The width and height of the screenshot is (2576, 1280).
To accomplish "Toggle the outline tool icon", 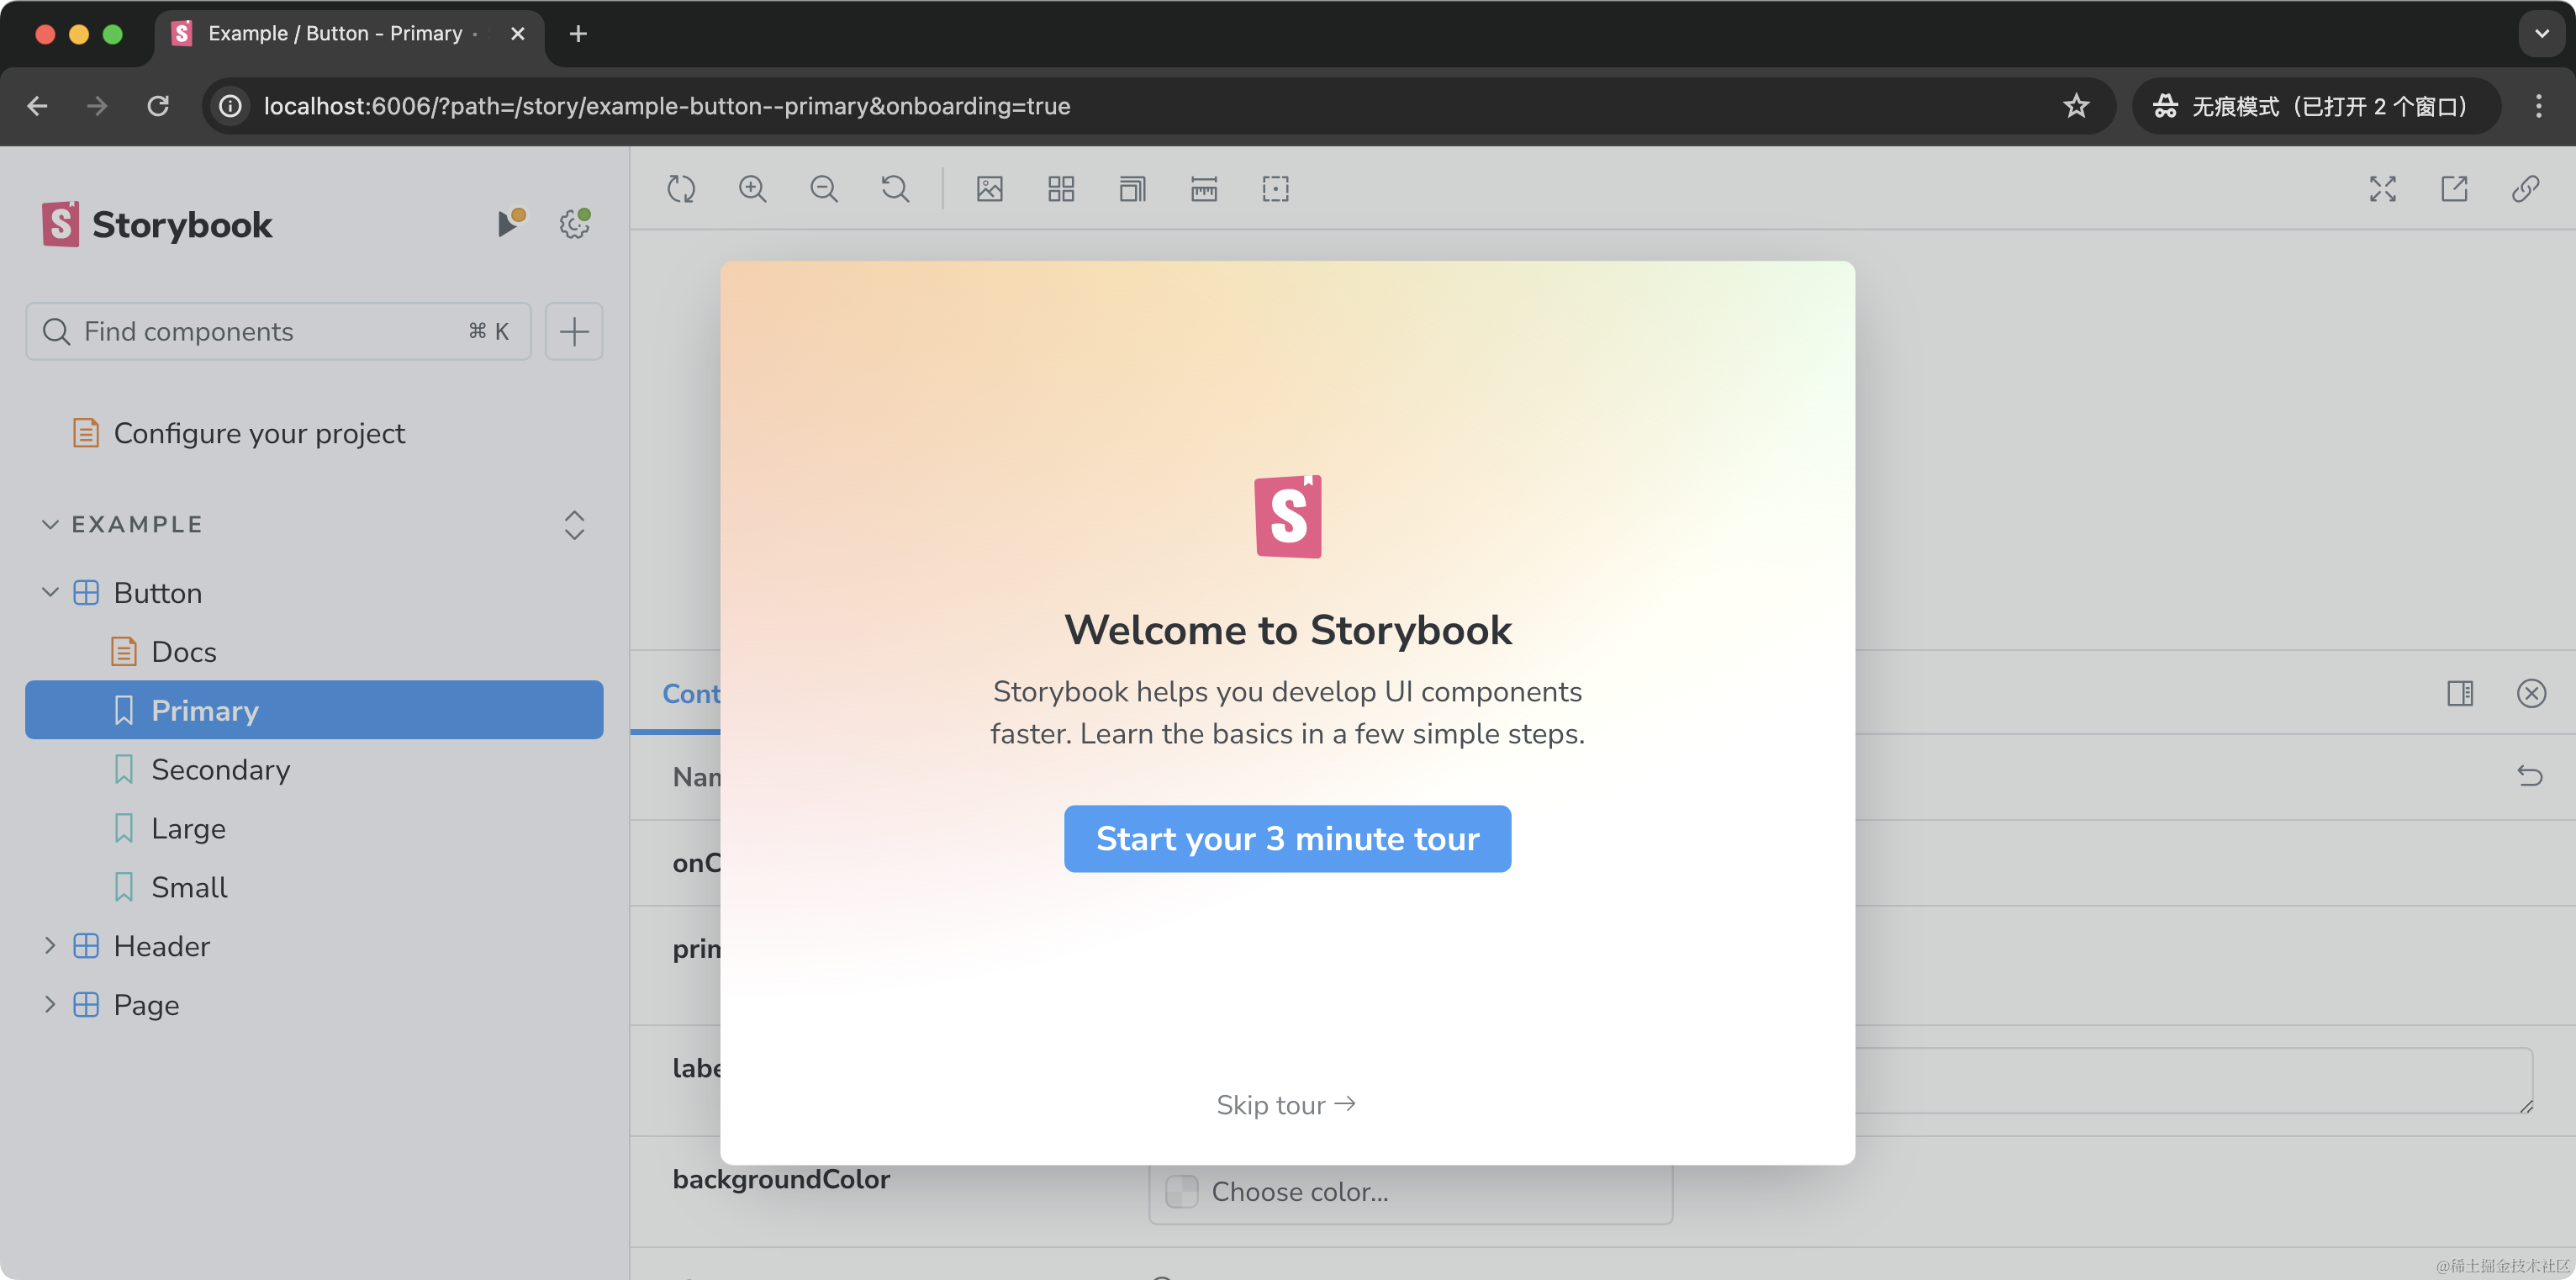I will tap(1275, 189).
